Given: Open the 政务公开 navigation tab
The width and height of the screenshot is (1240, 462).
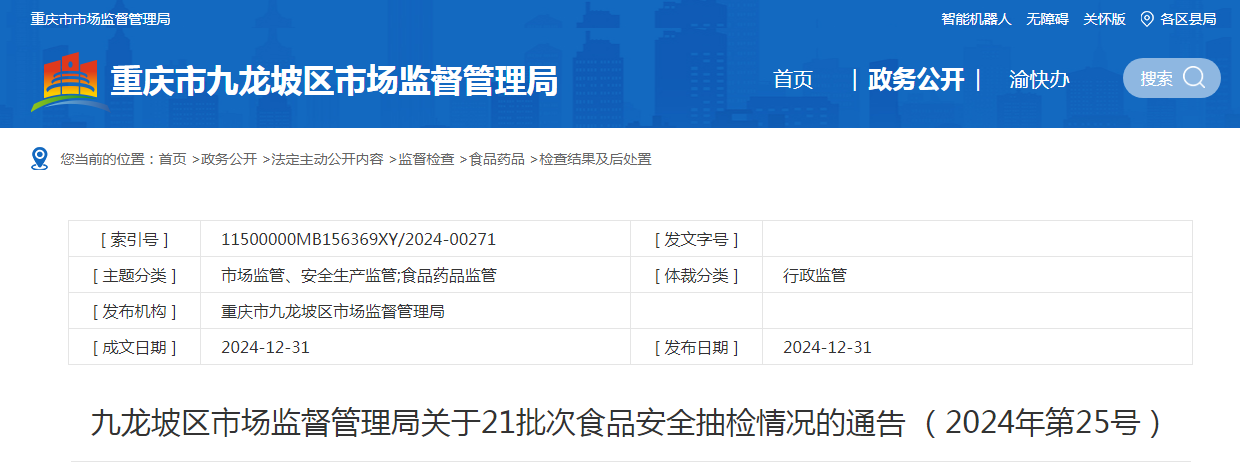Looking at the screenshot, I should pos(916,80).
